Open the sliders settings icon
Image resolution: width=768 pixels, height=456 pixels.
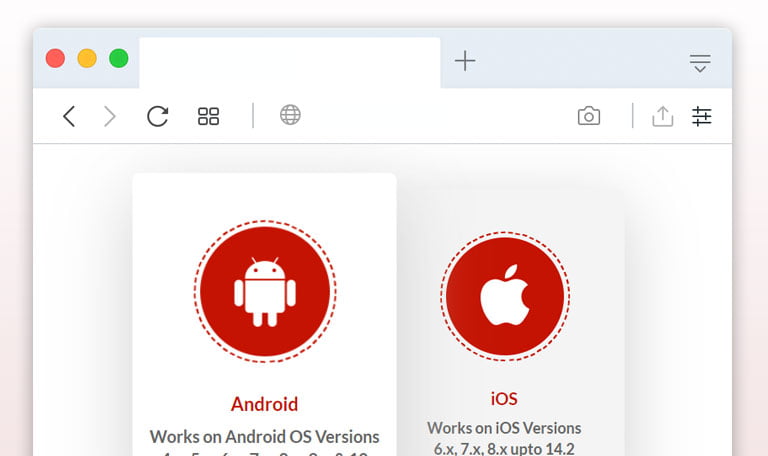701,117
